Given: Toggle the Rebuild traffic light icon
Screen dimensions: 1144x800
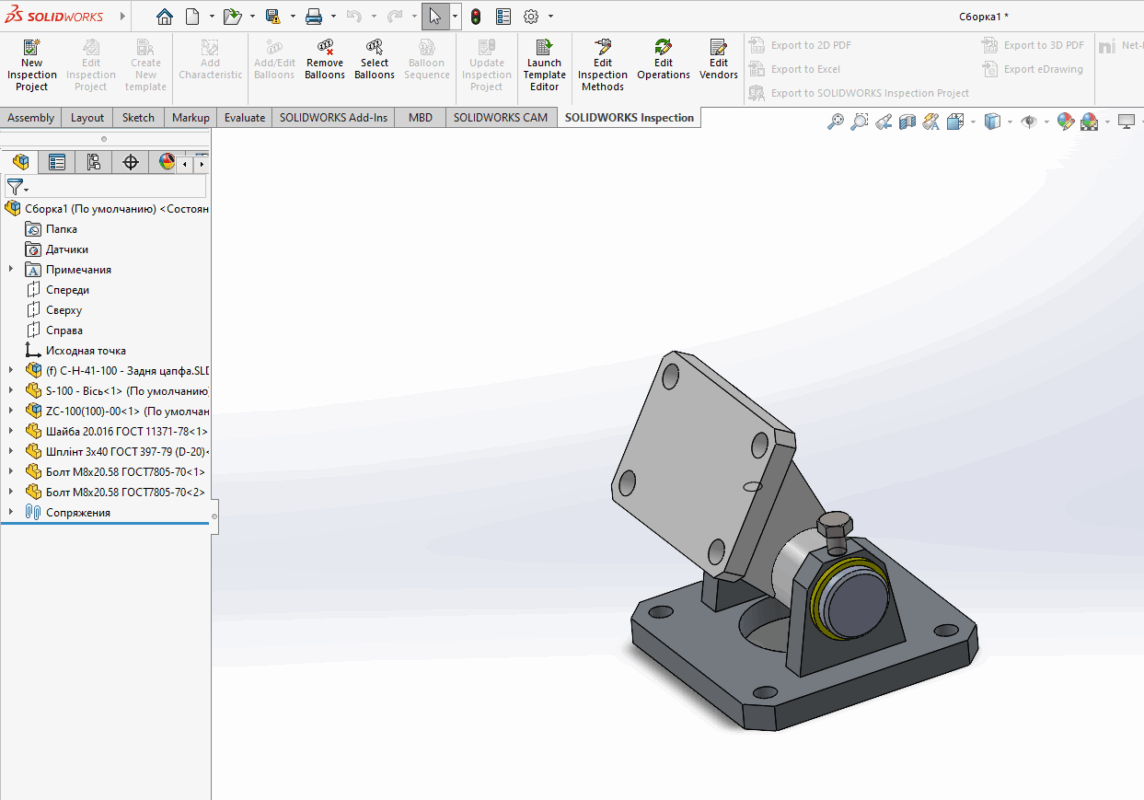Looking at the screenshot, I should click(x=475, y=16).
